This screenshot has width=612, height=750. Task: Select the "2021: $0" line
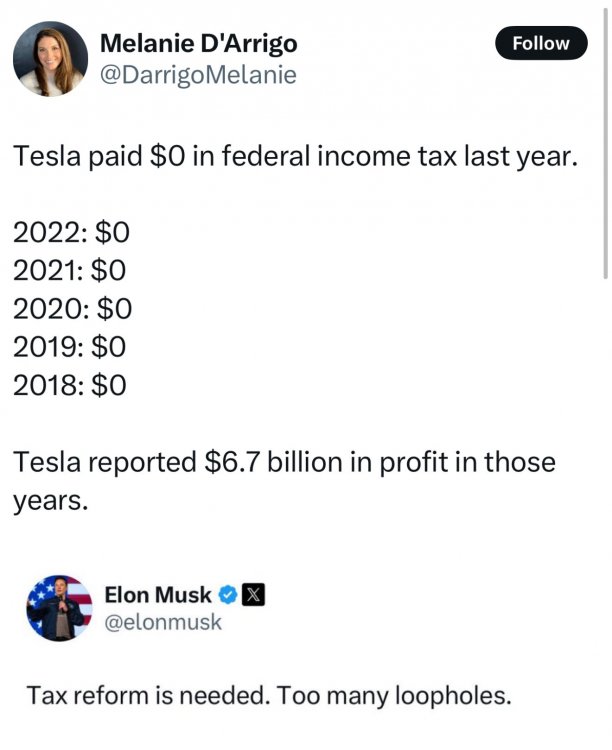pyautogui.click(x=70, y=270)
